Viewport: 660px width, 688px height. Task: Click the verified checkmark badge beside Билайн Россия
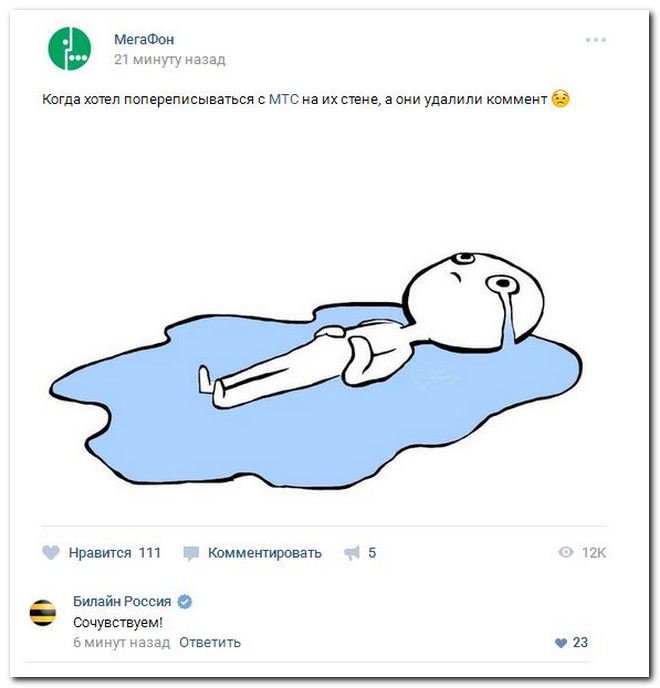click(185, 602)
